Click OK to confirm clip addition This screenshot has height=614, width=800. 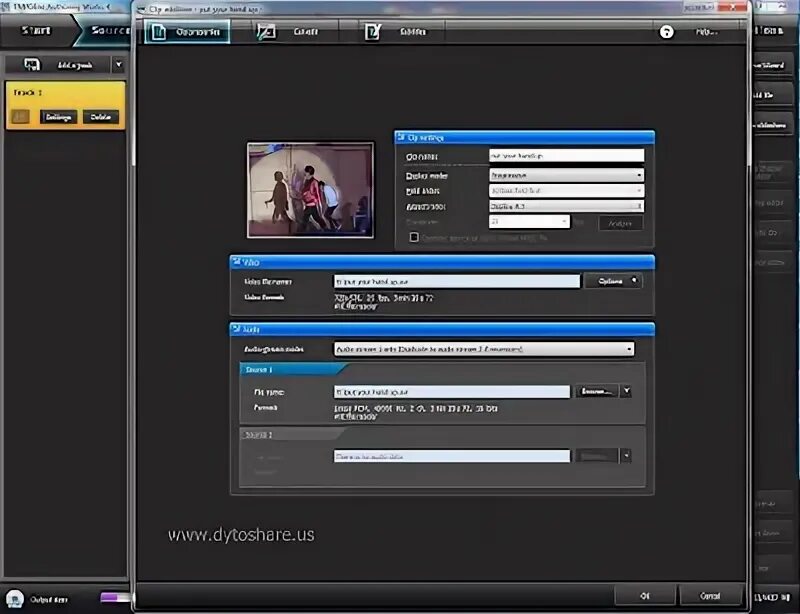pos(645,596)
